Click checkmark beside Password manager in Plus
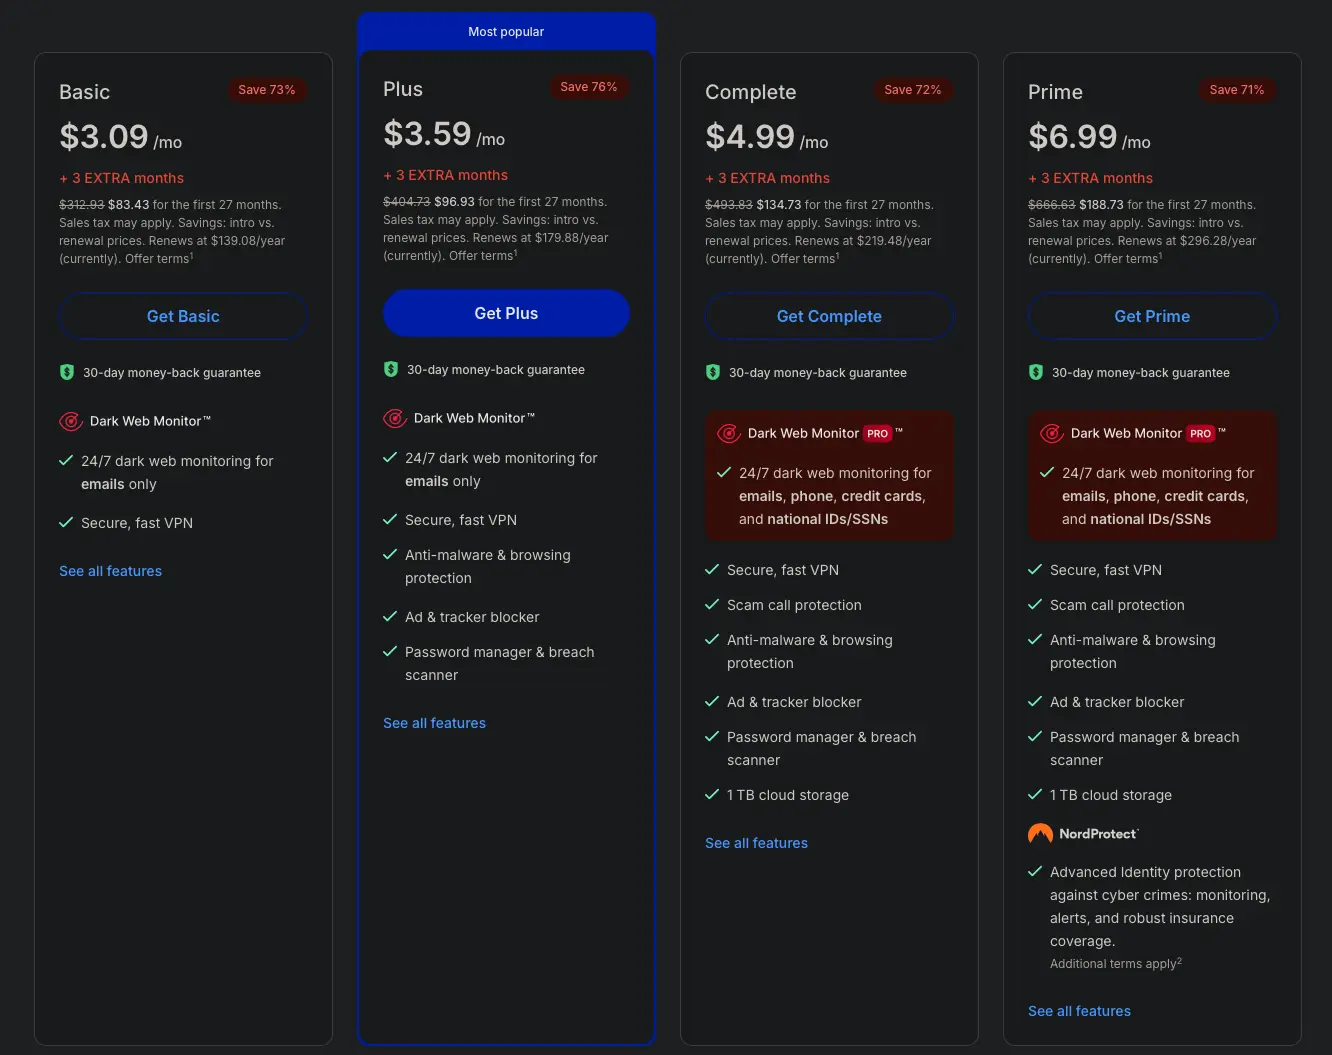The height and width of the screenshot is (1055, 1332). click(390, 651)
